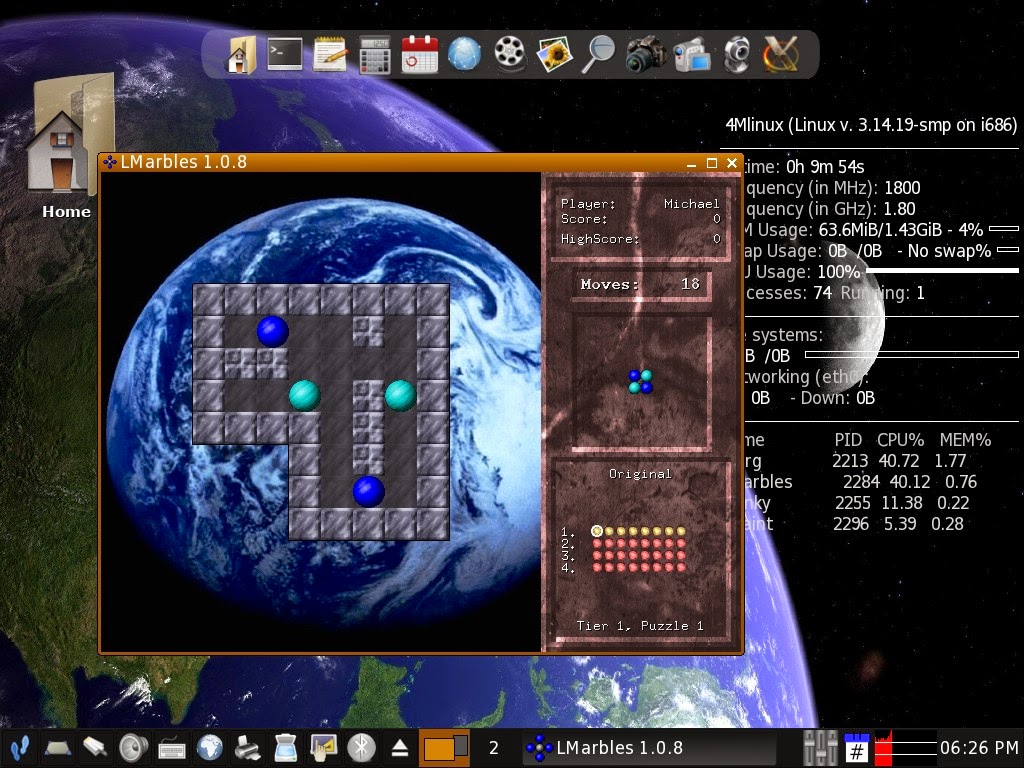
Task: Open the printer icon in taskbar
Action: click(248, 748)
